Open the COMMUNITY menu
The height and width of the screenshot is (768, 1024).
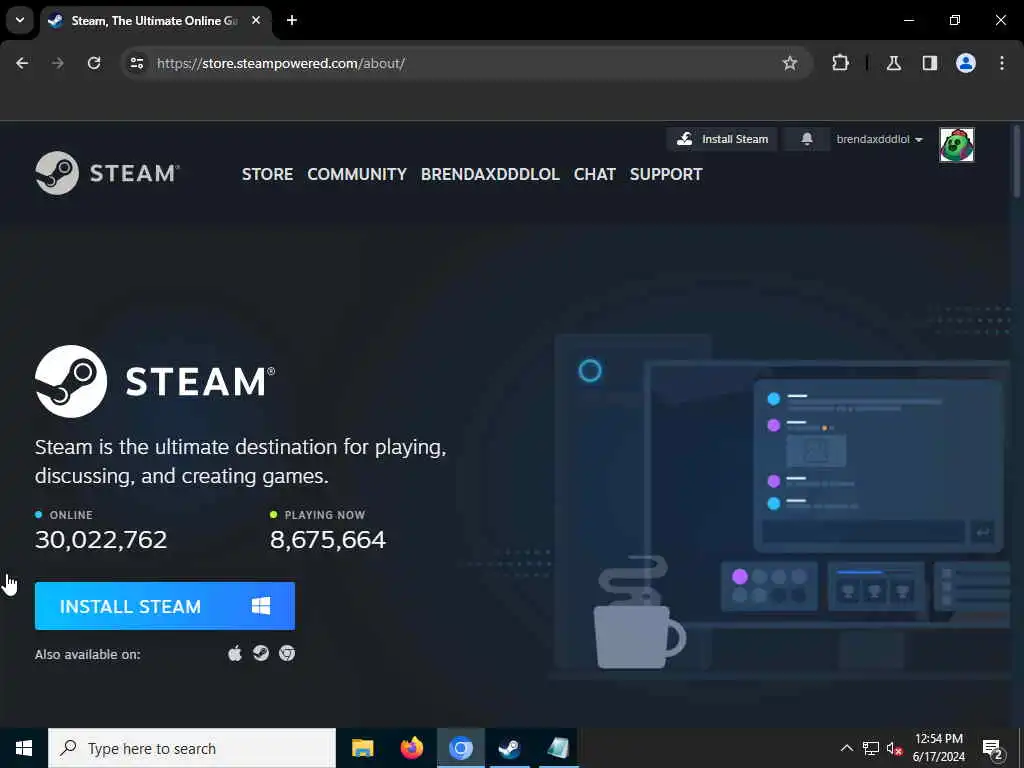357,174
